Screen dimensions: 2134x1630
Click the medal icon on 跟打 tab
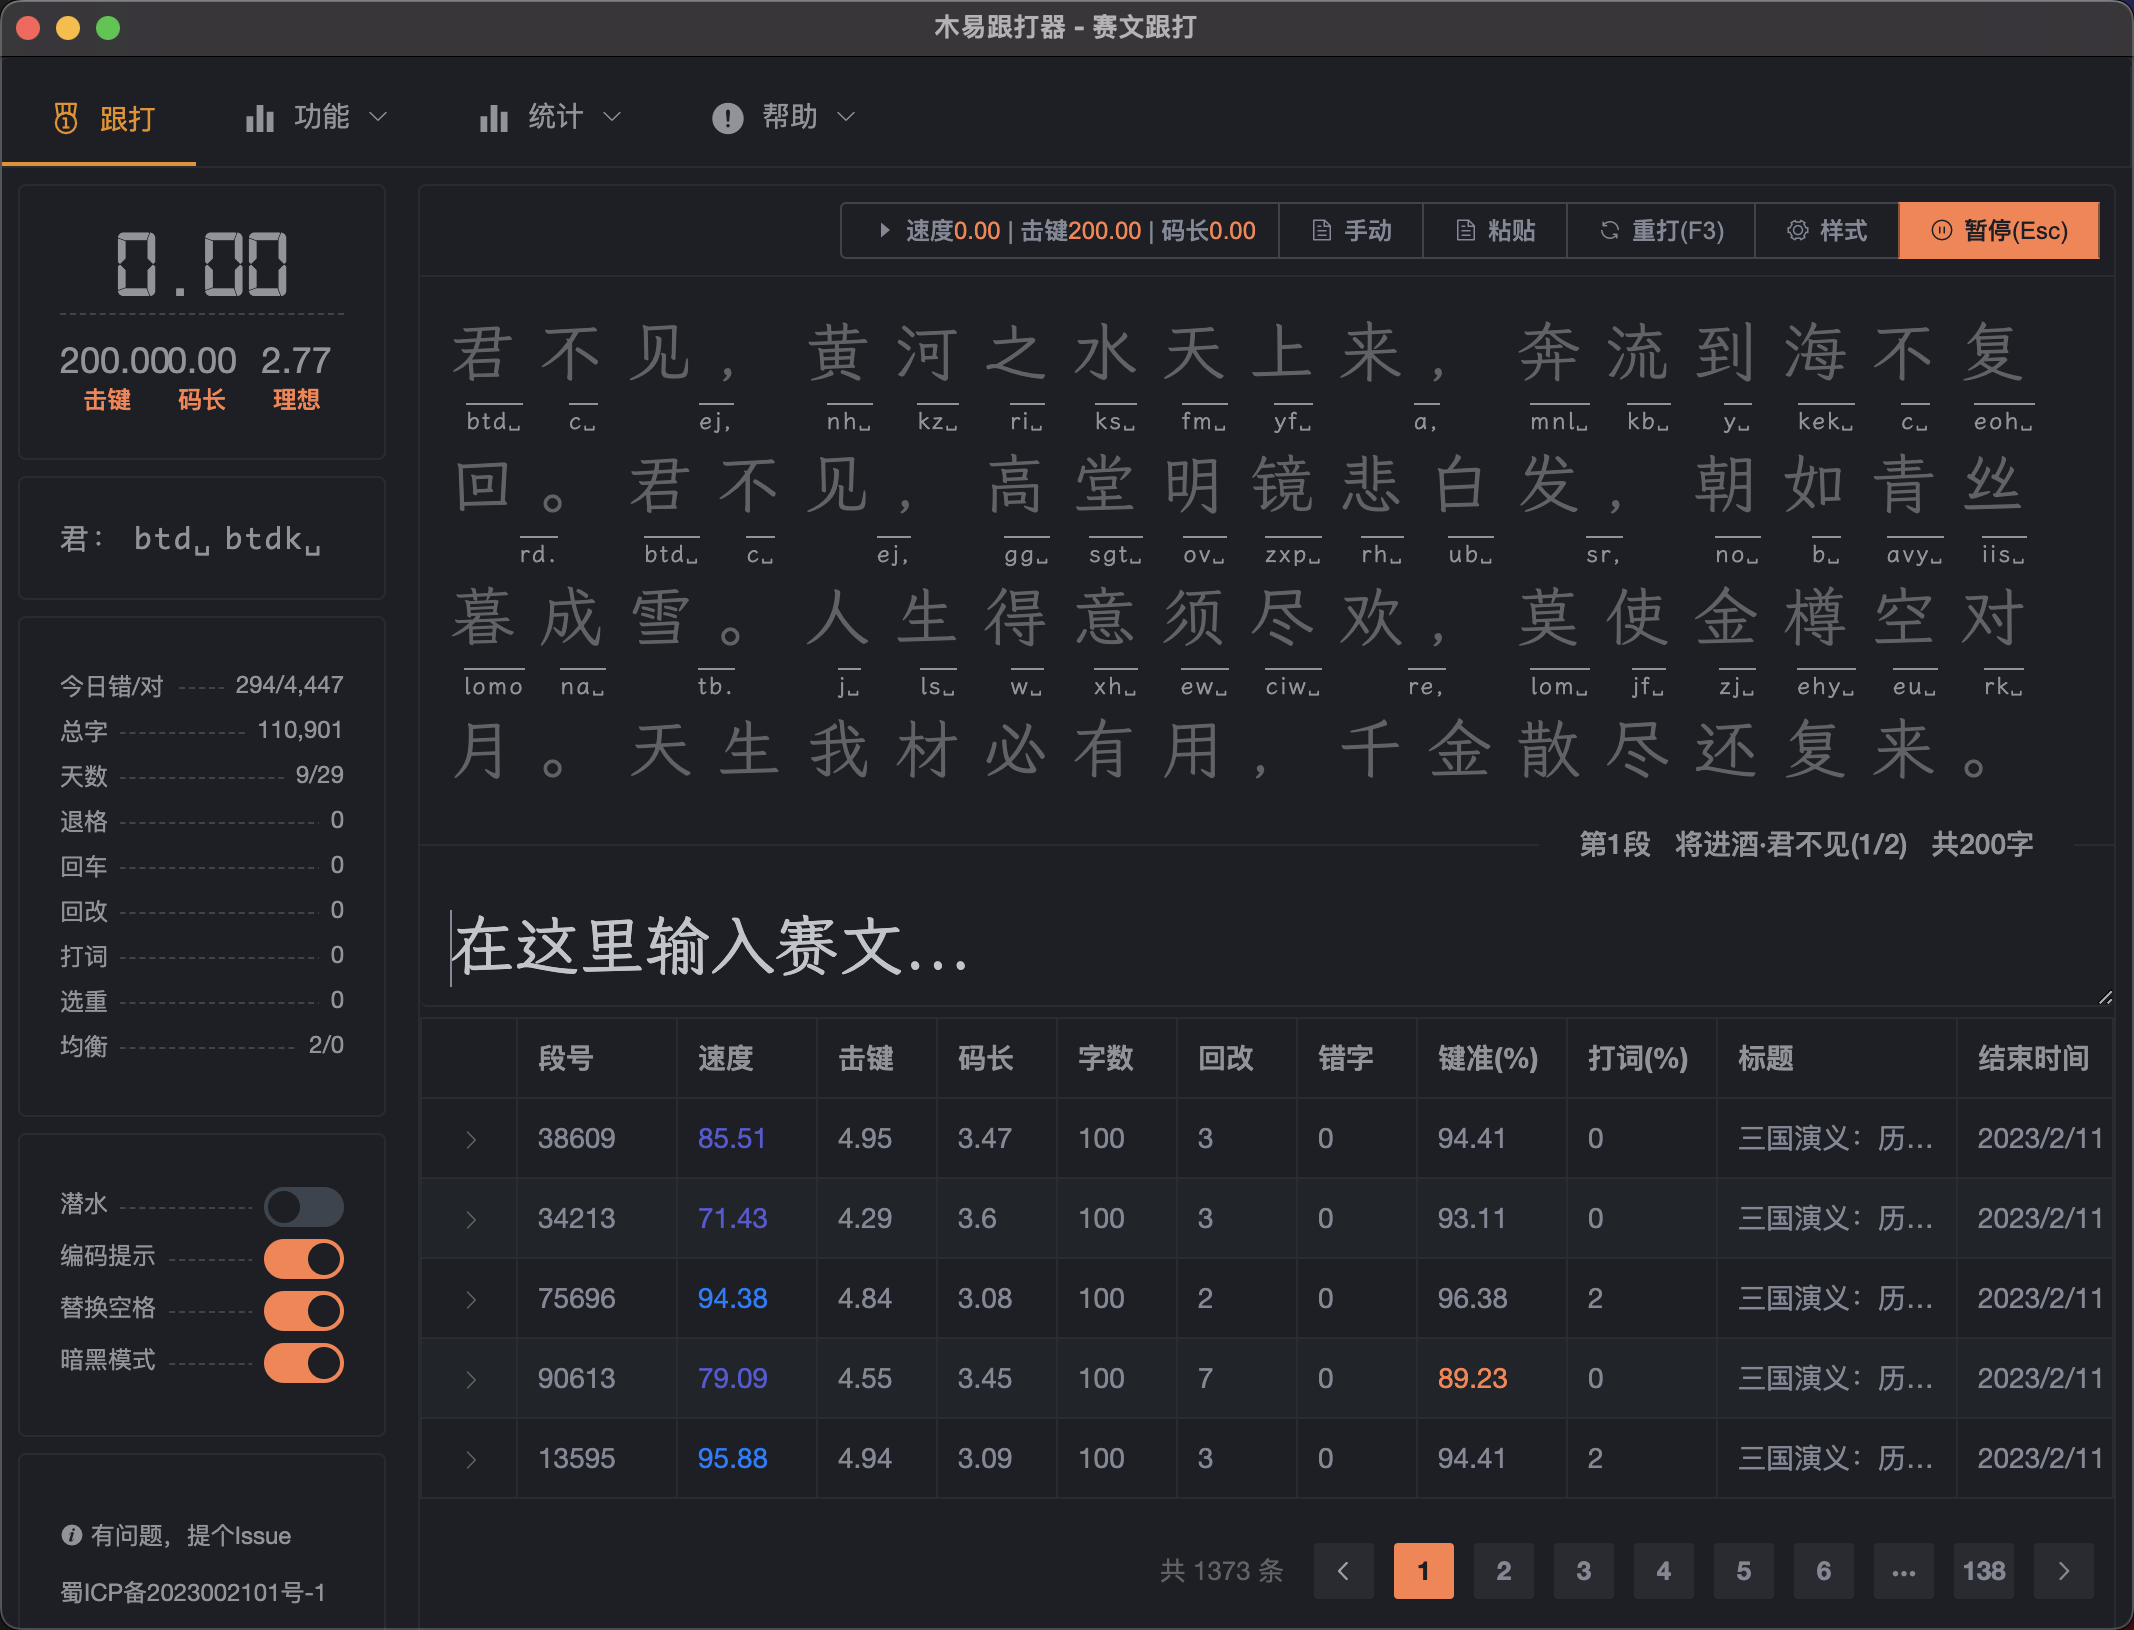[x=66, y=118]
